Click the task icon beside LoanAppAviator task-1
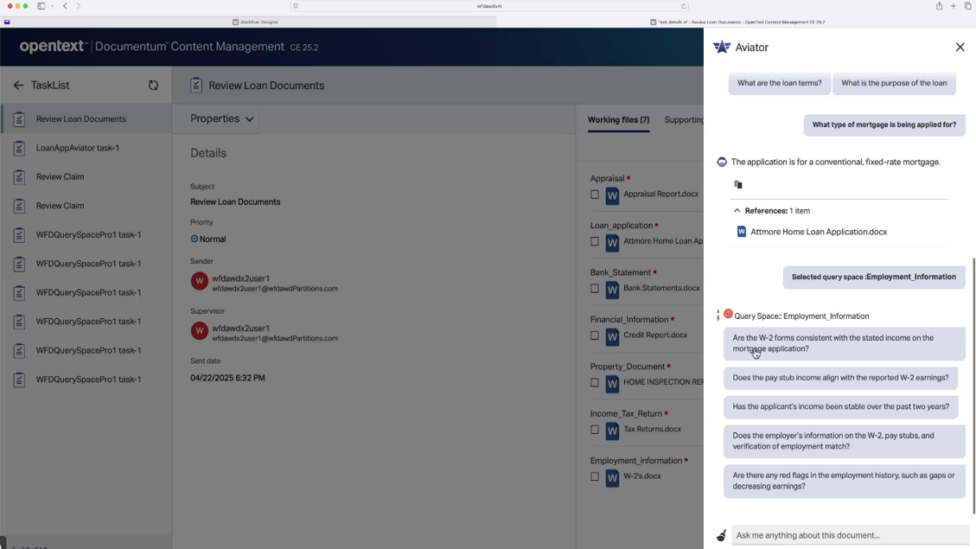 pyautogui.click(x=19, y=148)
